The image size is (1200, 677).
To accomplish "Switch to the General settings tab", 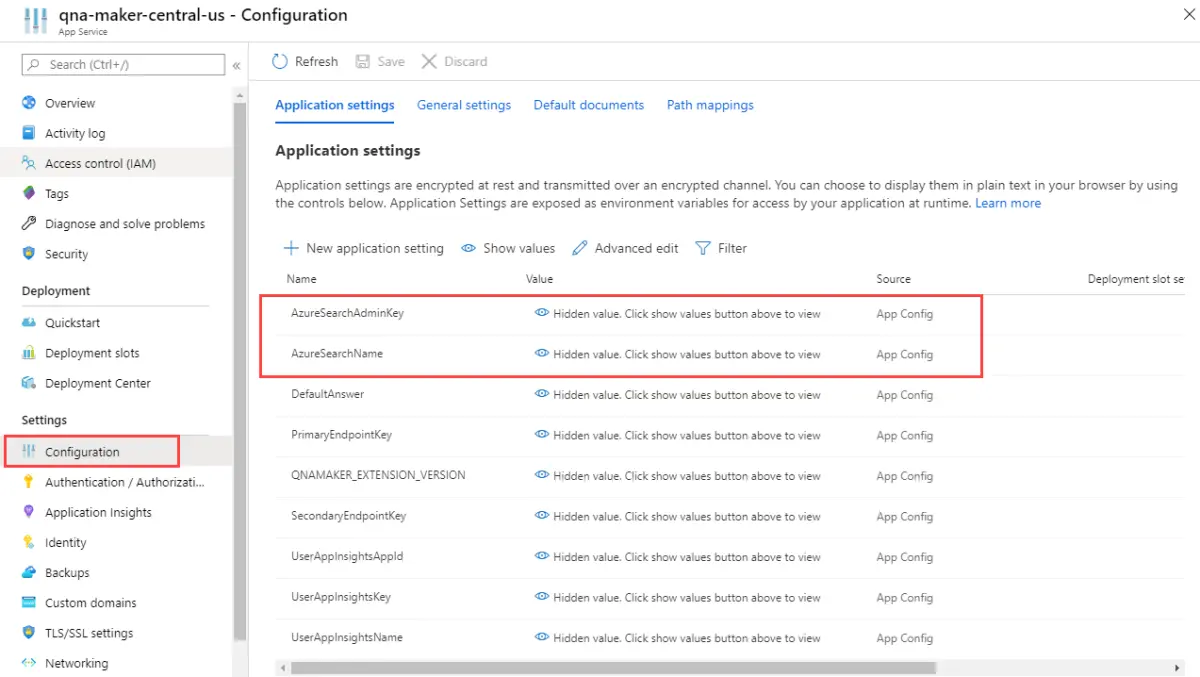I will click(x=464, y=105).
